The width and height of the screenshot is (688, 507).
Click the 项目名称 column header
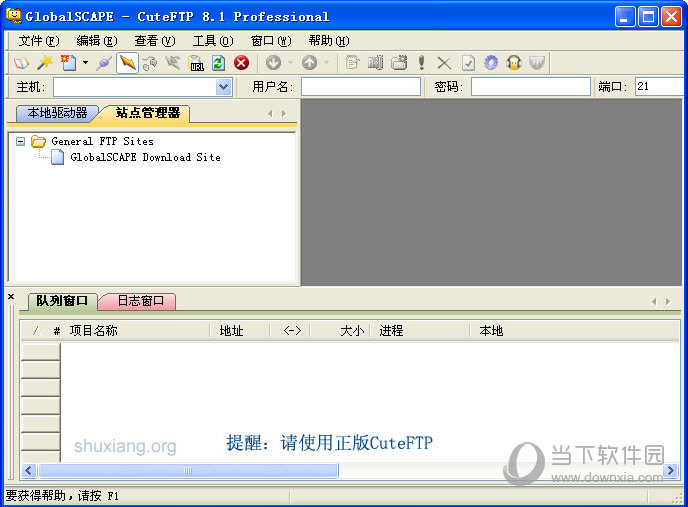(x=93, y=331)
